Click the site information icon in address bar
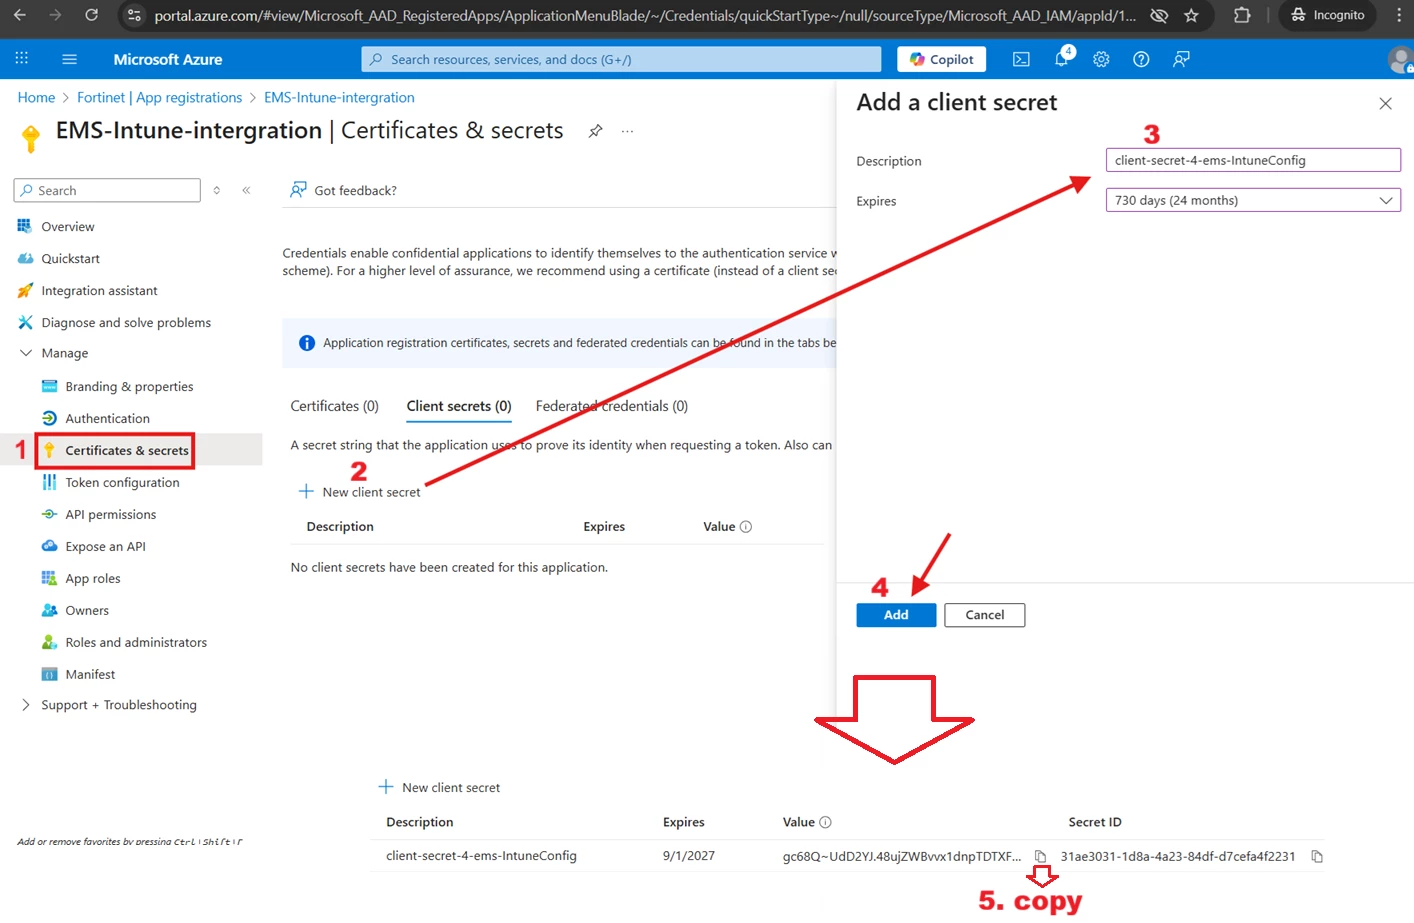The height and width of the screenshot is (923, 1414). pyautogui.click(x=134, y=15)
